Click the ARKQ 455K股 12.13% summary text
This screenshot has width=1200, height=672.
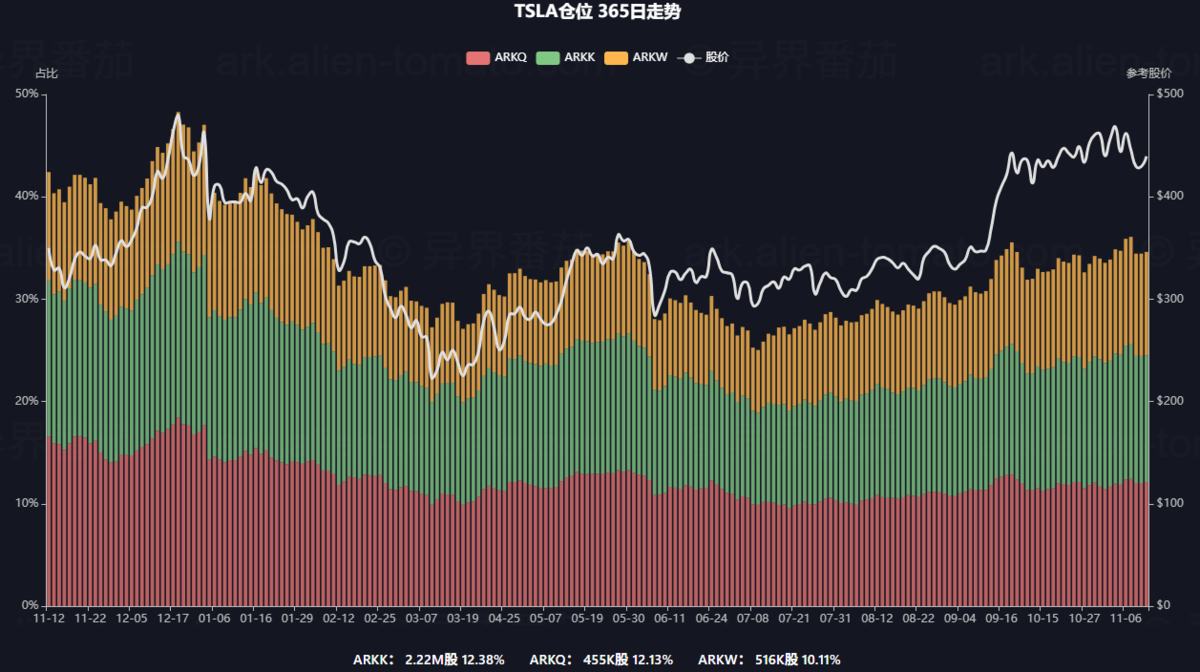600,660
